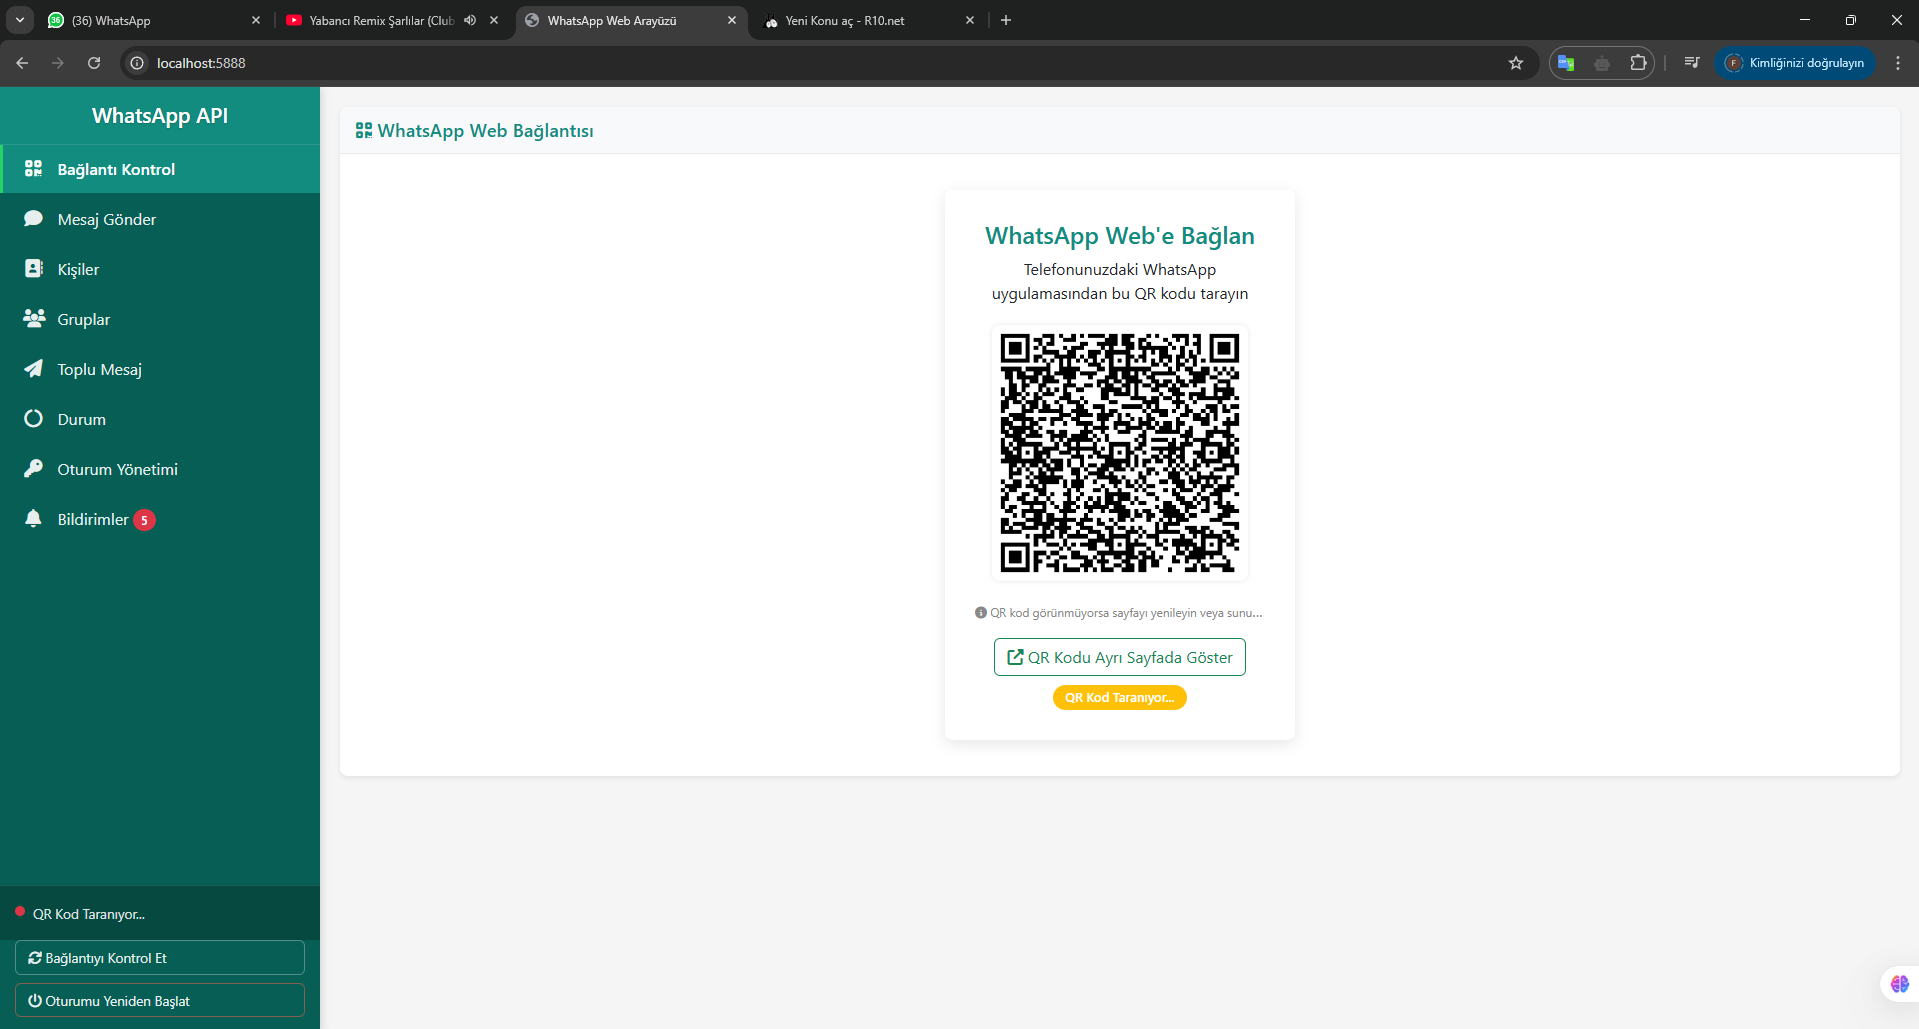The image size is (1919, 1029).
Task: Bookmark this page with the star
Action: click(1516, 63)
